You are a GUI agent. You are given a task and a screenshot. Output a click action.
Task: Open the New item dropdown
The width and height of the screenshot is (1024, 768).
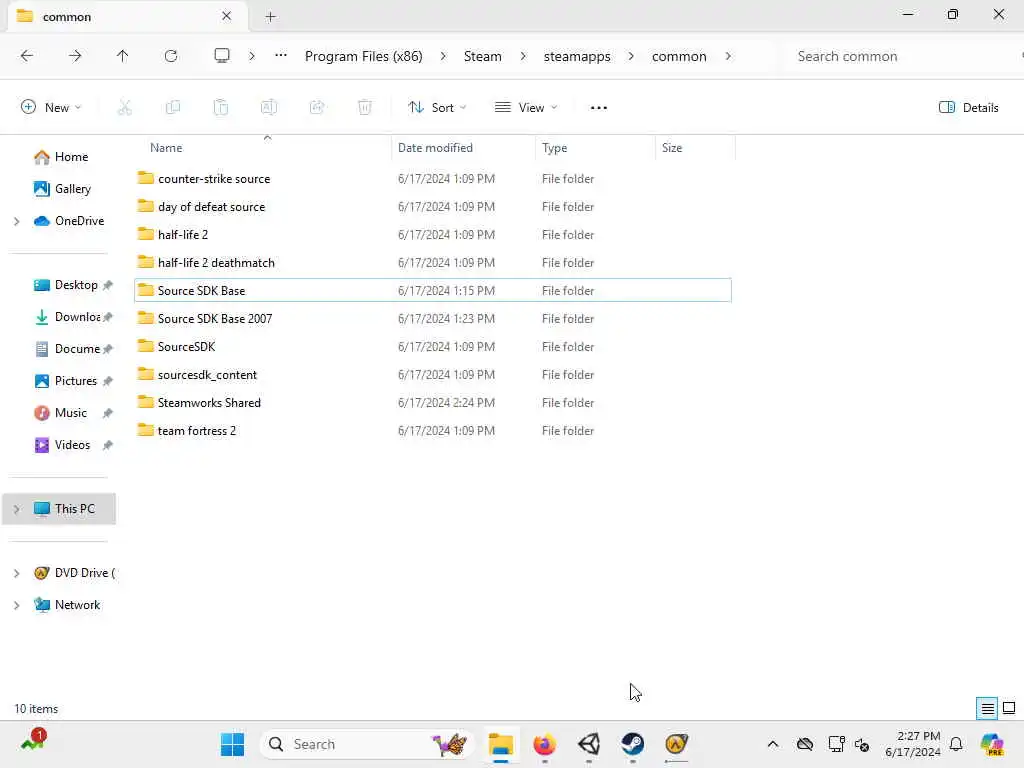51,108
